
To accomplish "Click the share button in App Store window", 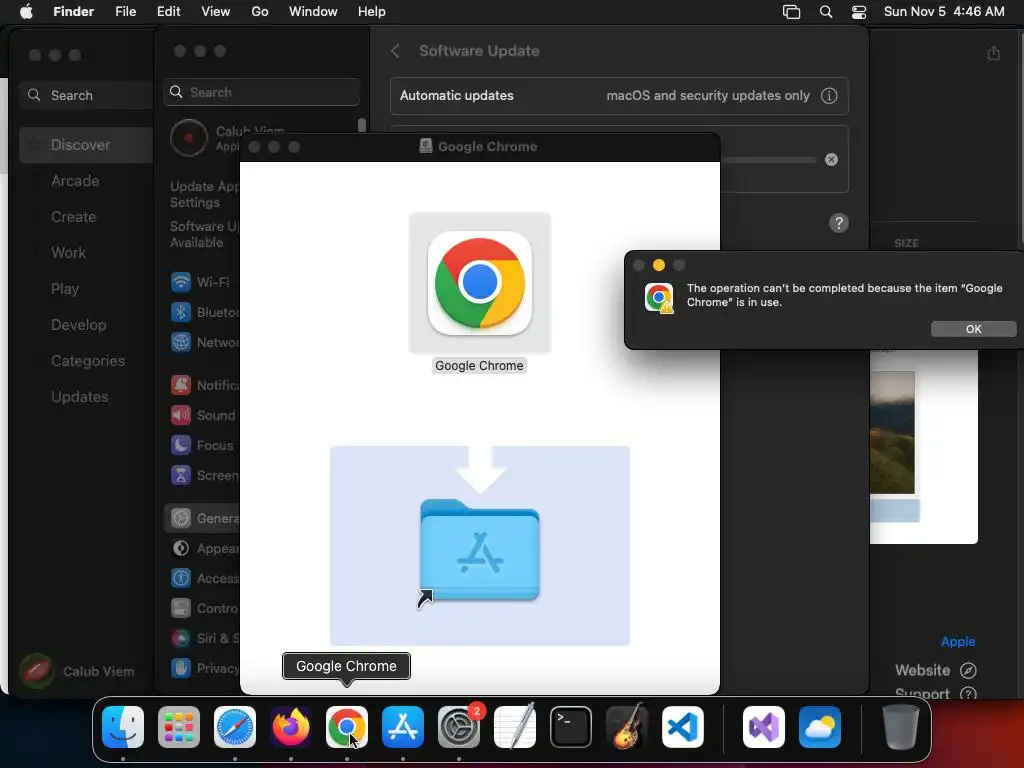I will pyautogui.click(x=993, y=53).
